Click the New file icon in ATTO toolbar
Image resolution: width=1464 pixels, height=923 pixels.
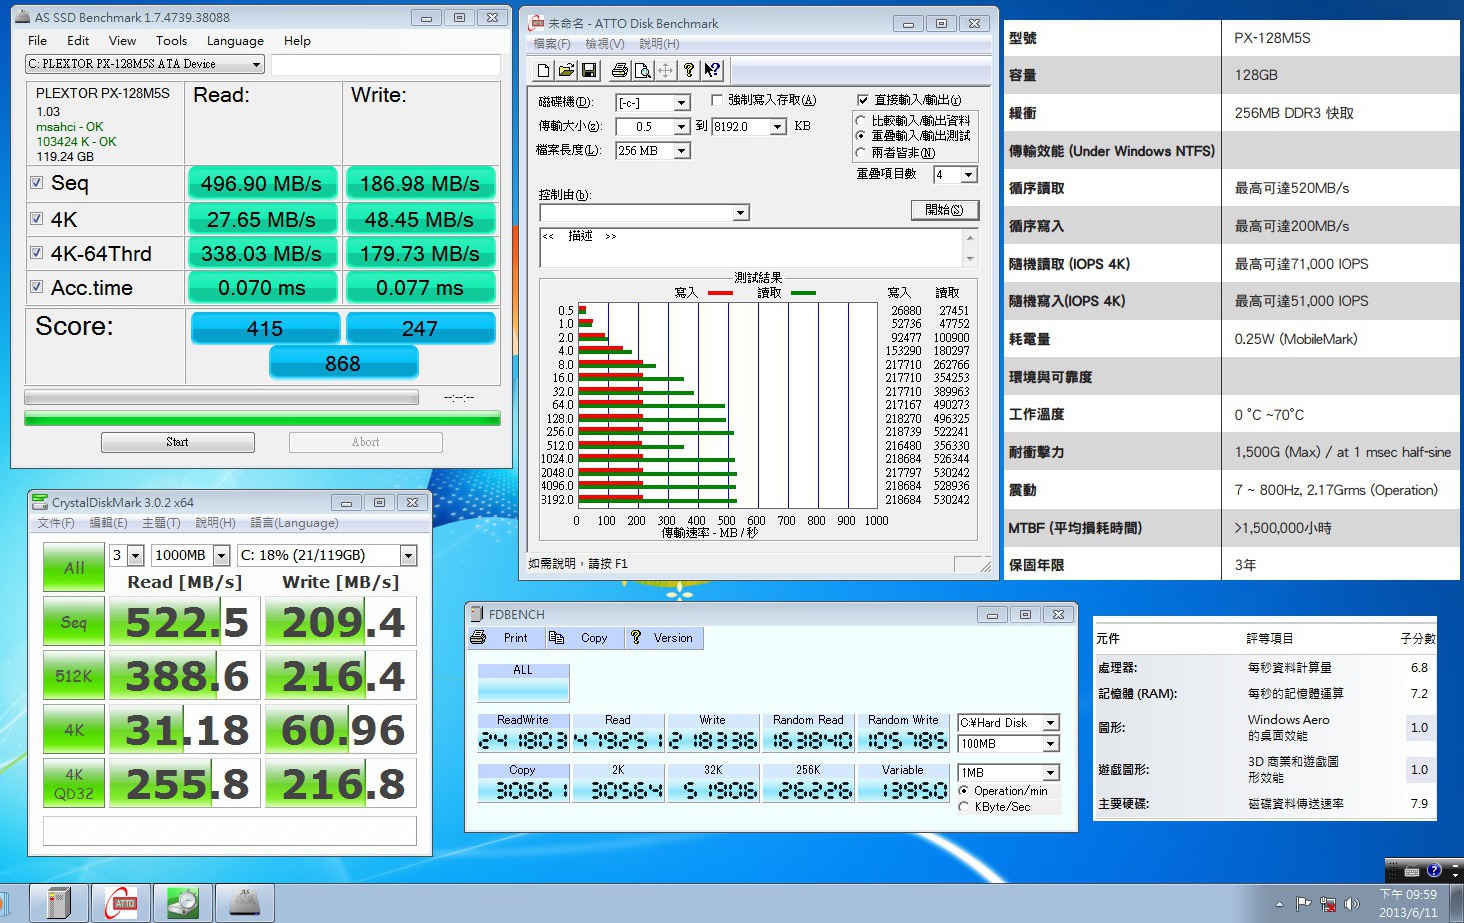click(543, 70)
